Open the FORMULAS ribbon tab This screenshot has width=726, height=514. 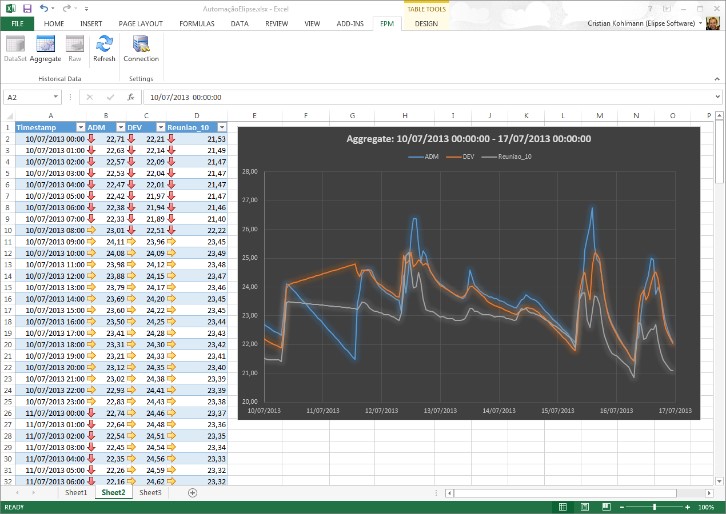pos(197,23)
